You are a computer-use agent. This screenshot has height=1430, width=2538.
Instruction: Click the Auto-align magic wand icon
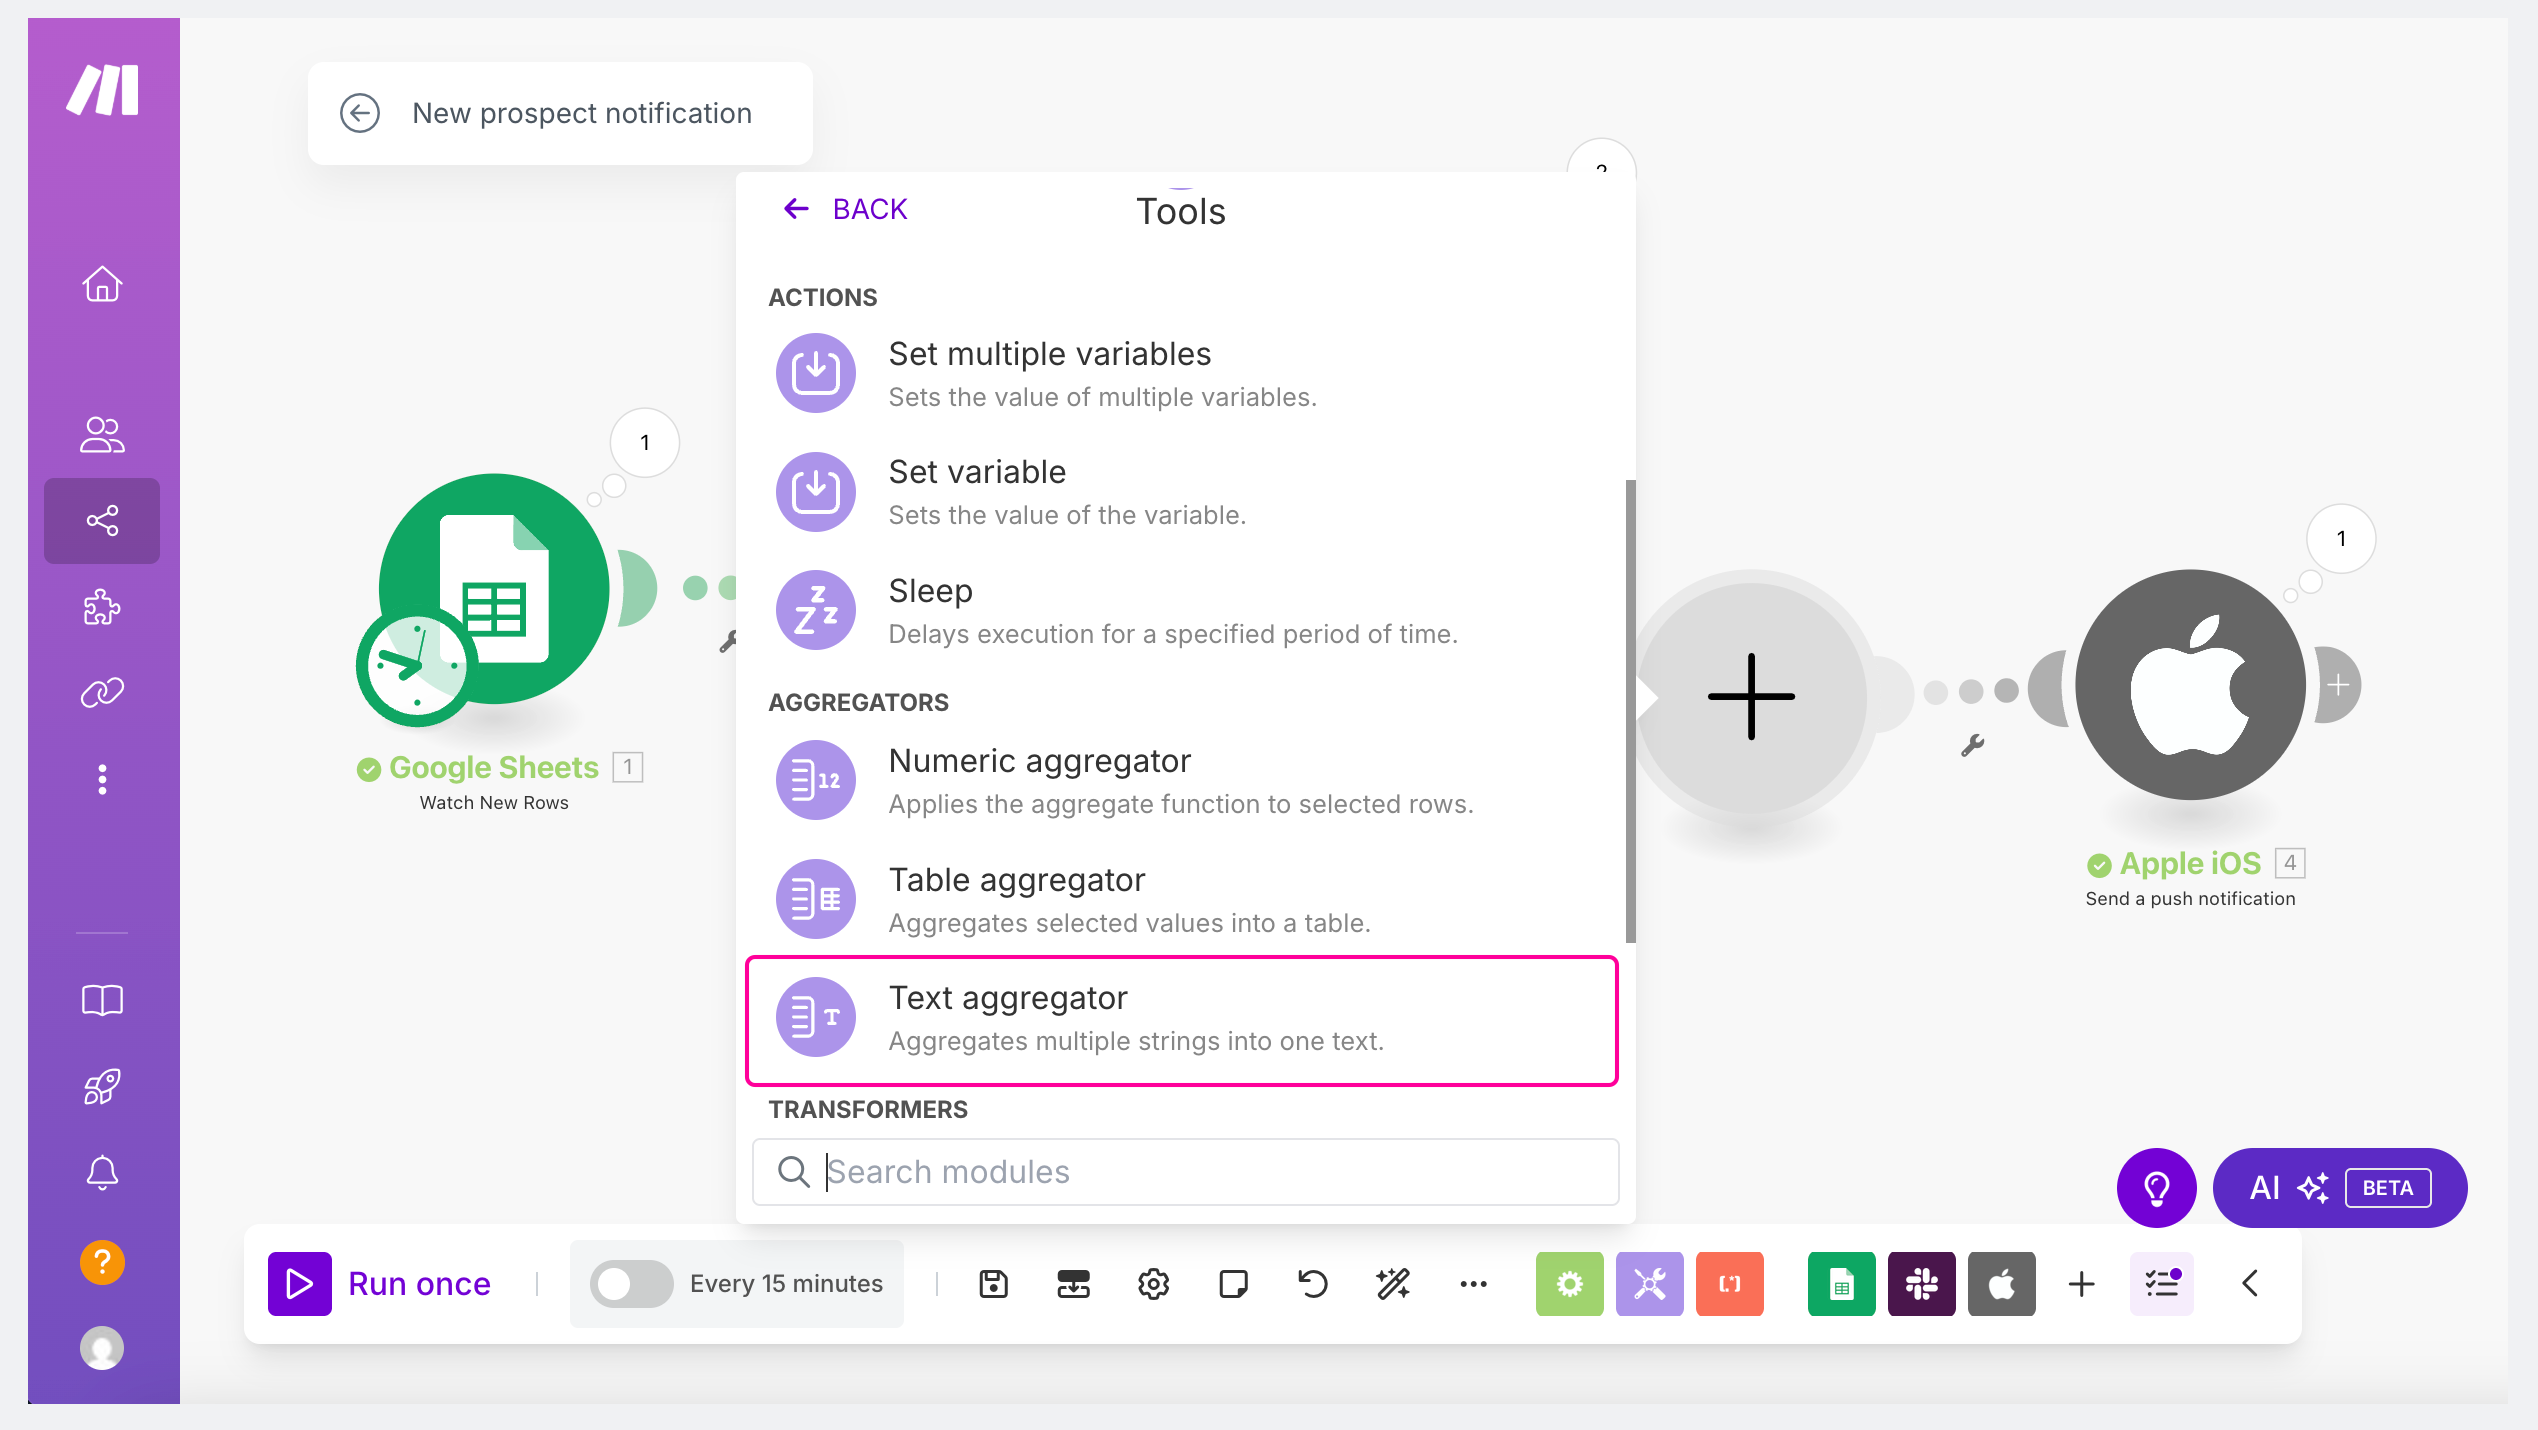pyautogui.click(x=1393, y=1284)
